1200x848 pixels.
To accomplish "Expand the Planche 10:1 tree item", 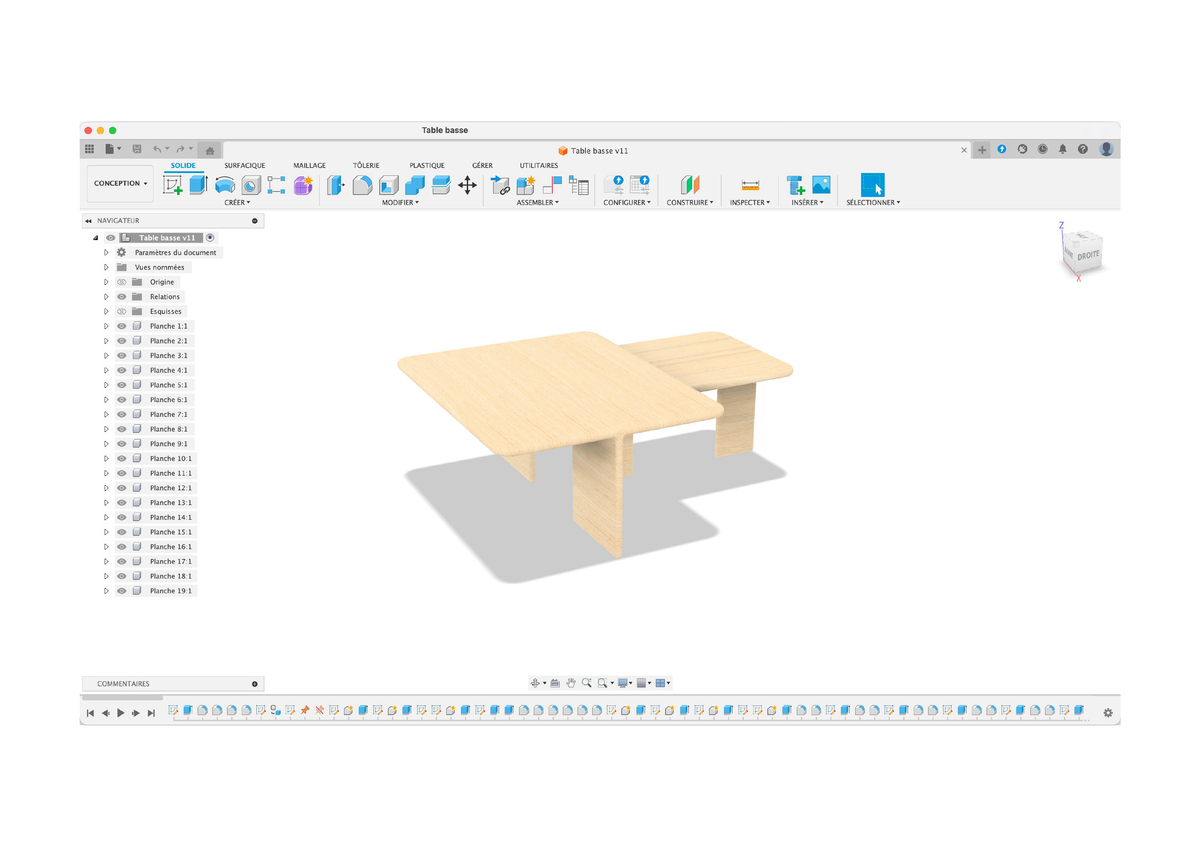I will 106,458.
